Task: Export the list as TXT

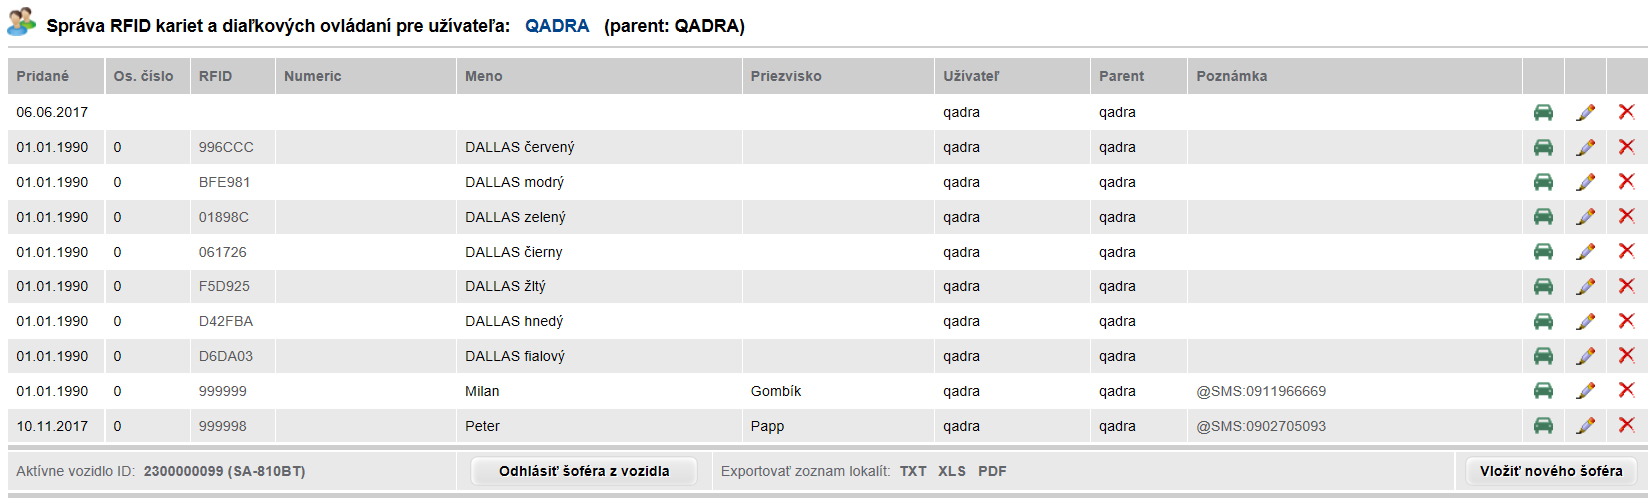Action: click(913, 471)
